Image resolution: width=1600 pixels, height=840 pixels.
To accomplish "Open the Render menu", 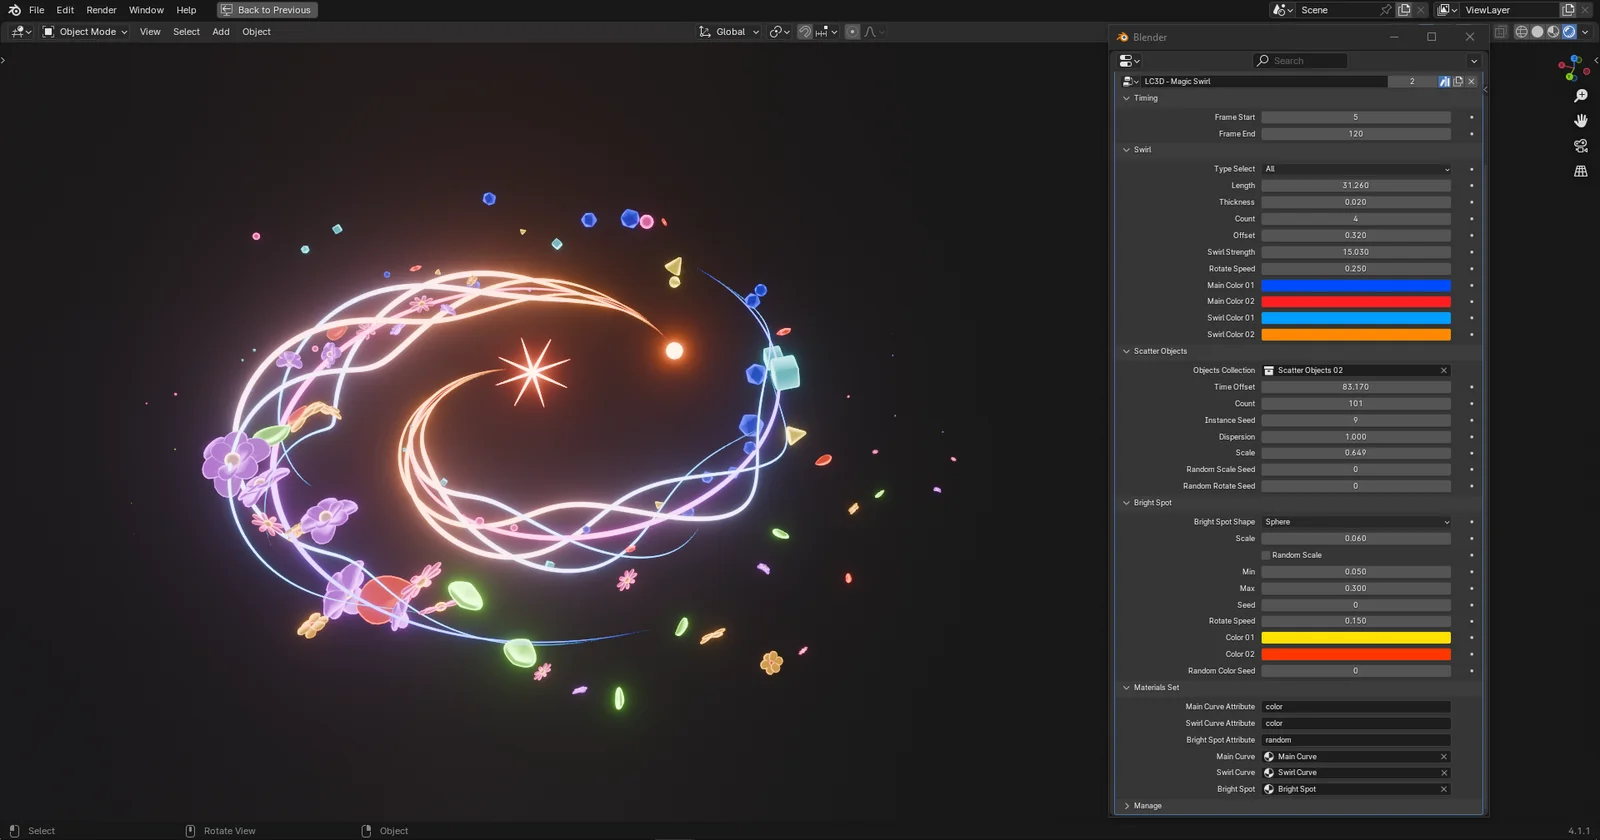I will tap(101, 10).
